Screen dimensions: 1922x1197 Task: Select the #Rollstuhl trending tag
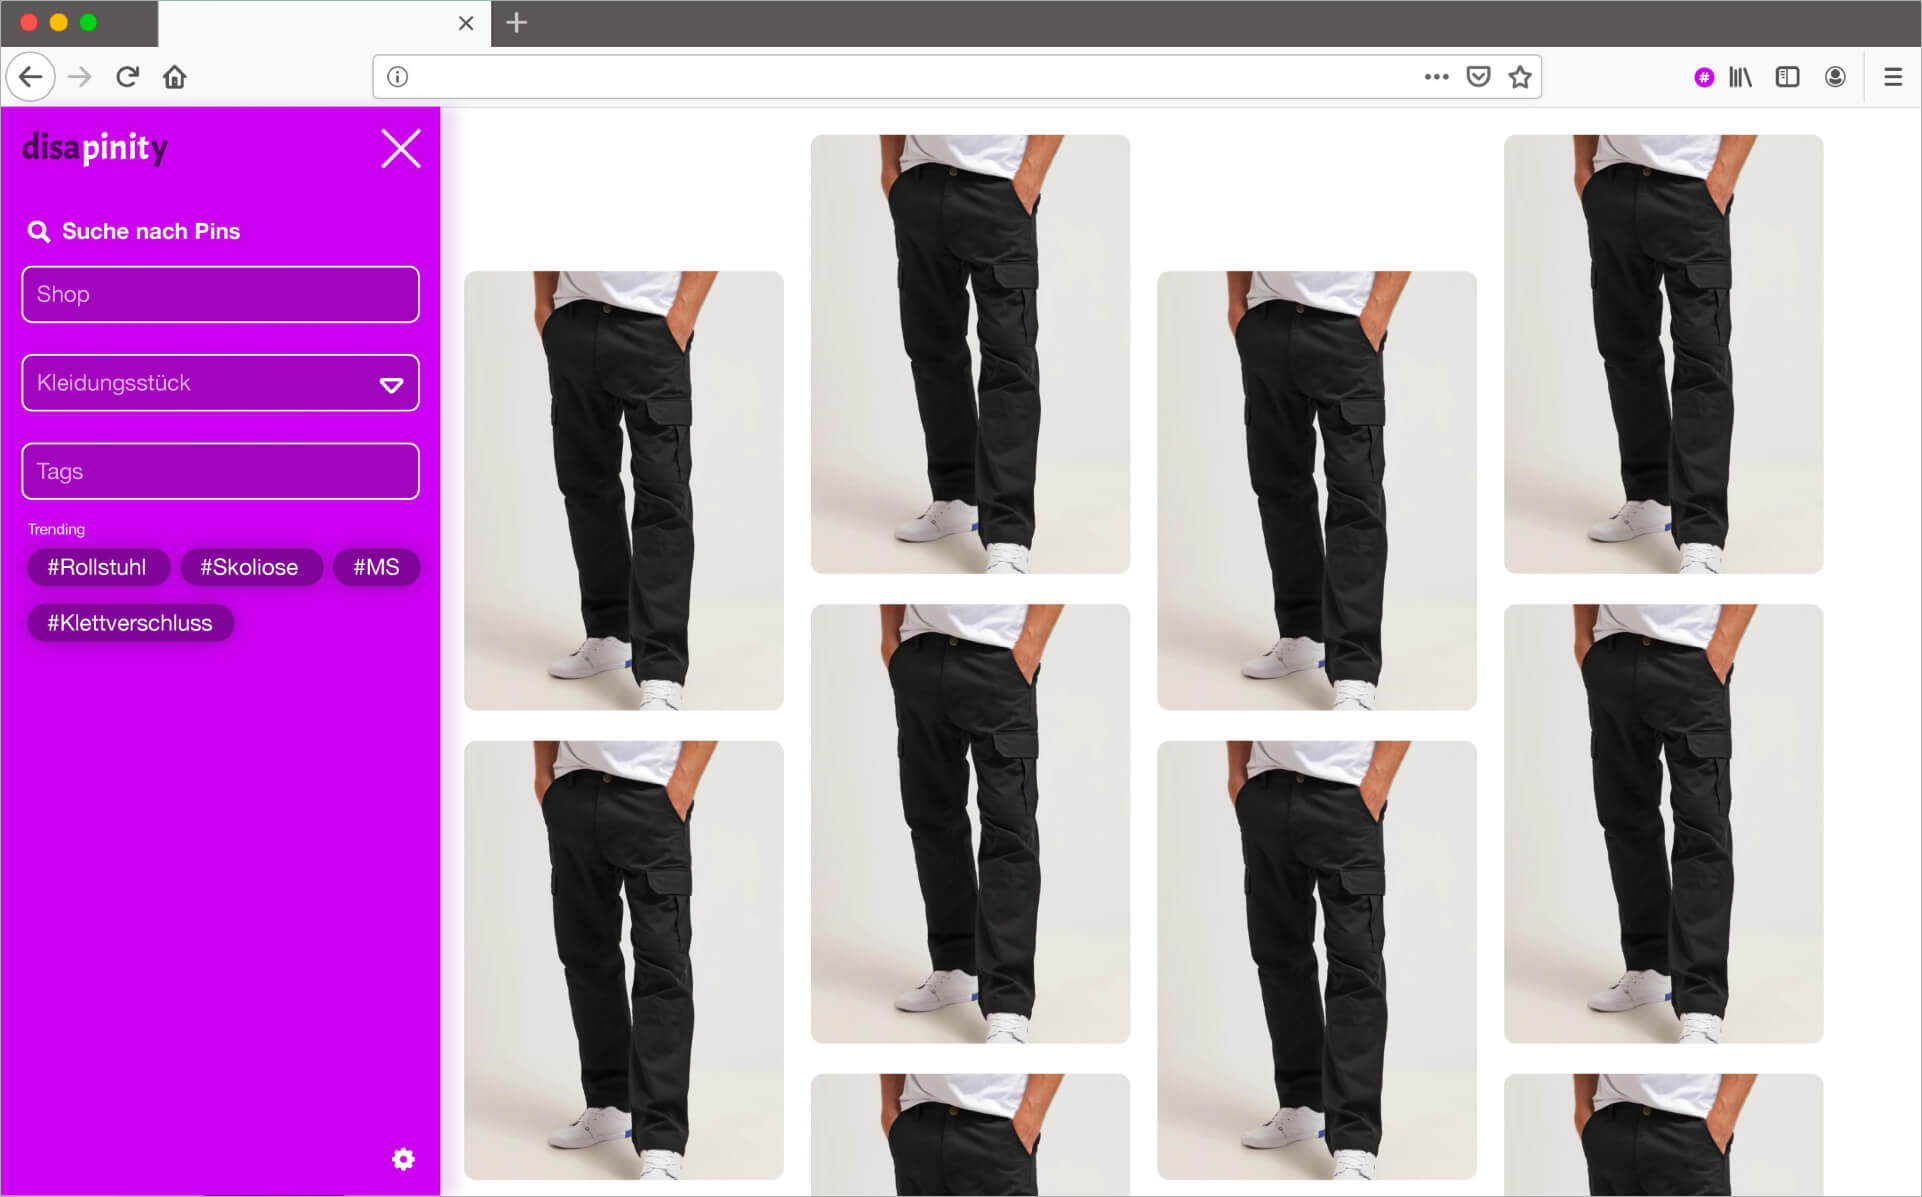tap(97, 567)
